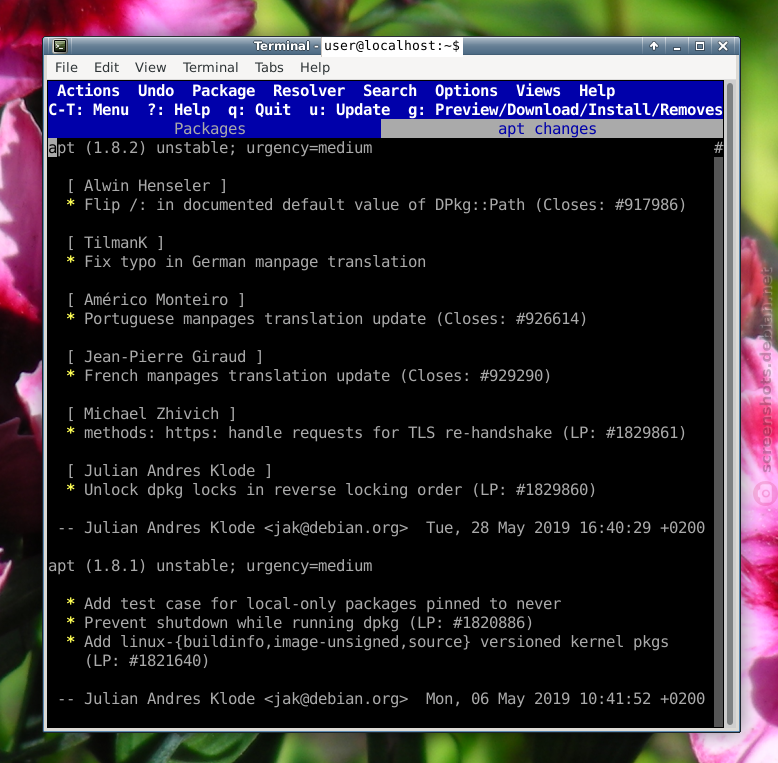
Task: Click 'French manpages translation update' line
Action: [309, 376]
